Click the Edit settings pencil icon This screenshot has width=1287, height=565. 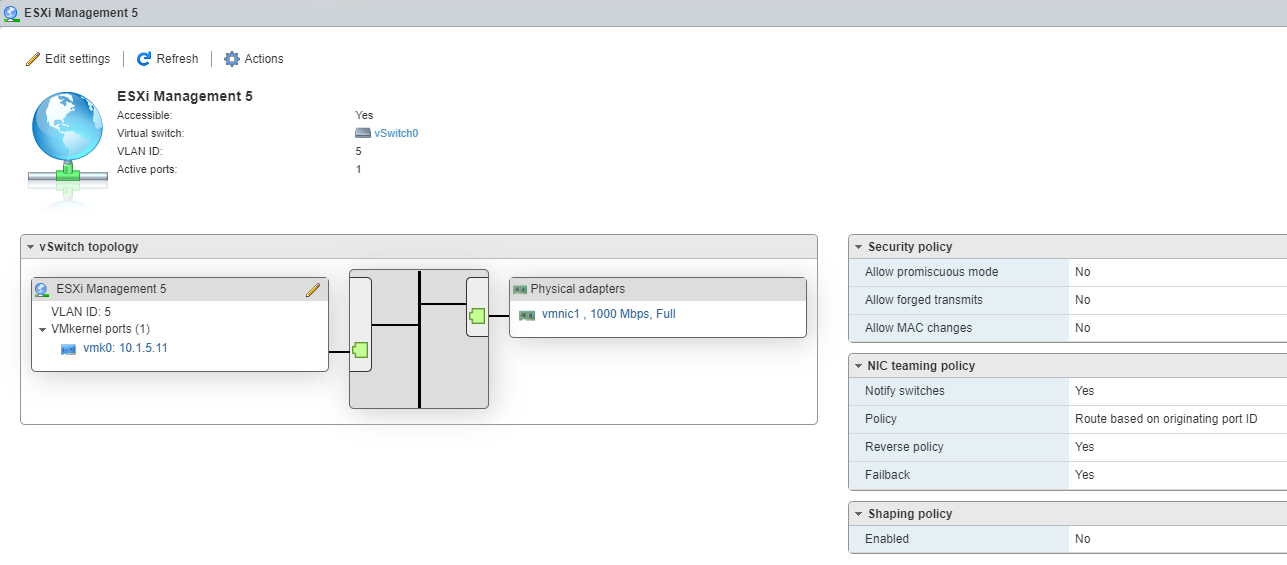(x=33, y=59)
